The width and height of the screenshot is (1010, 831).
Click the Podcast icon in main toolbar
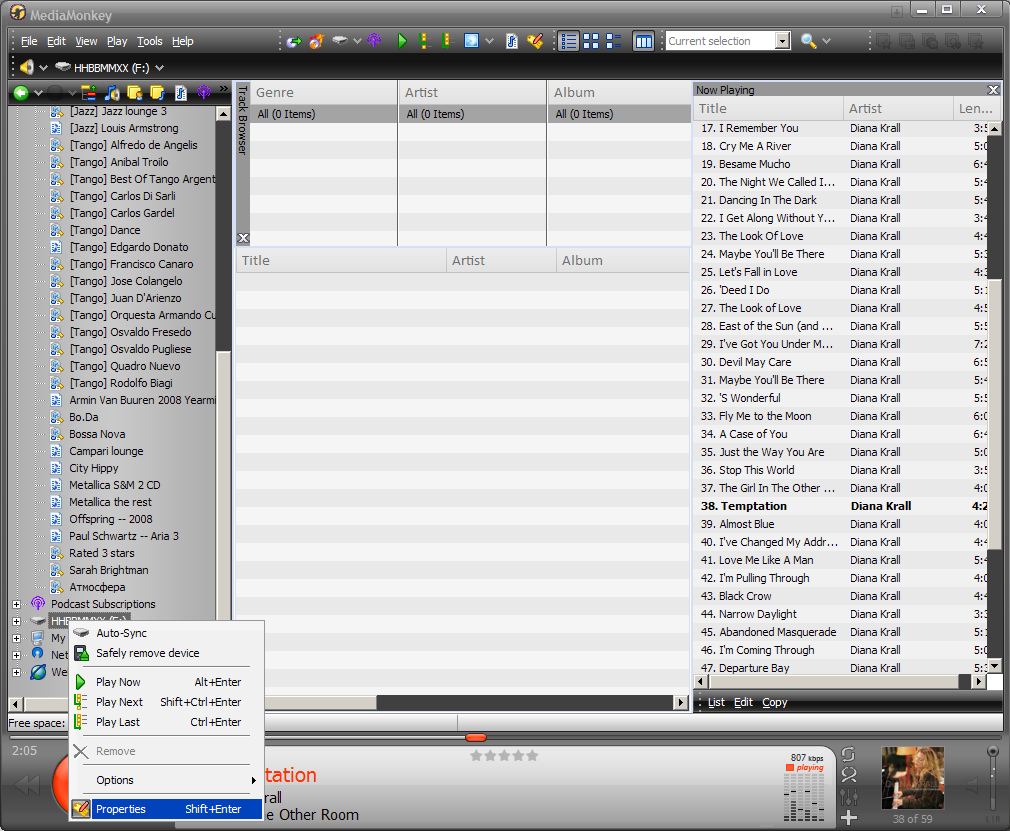point(374,41)
